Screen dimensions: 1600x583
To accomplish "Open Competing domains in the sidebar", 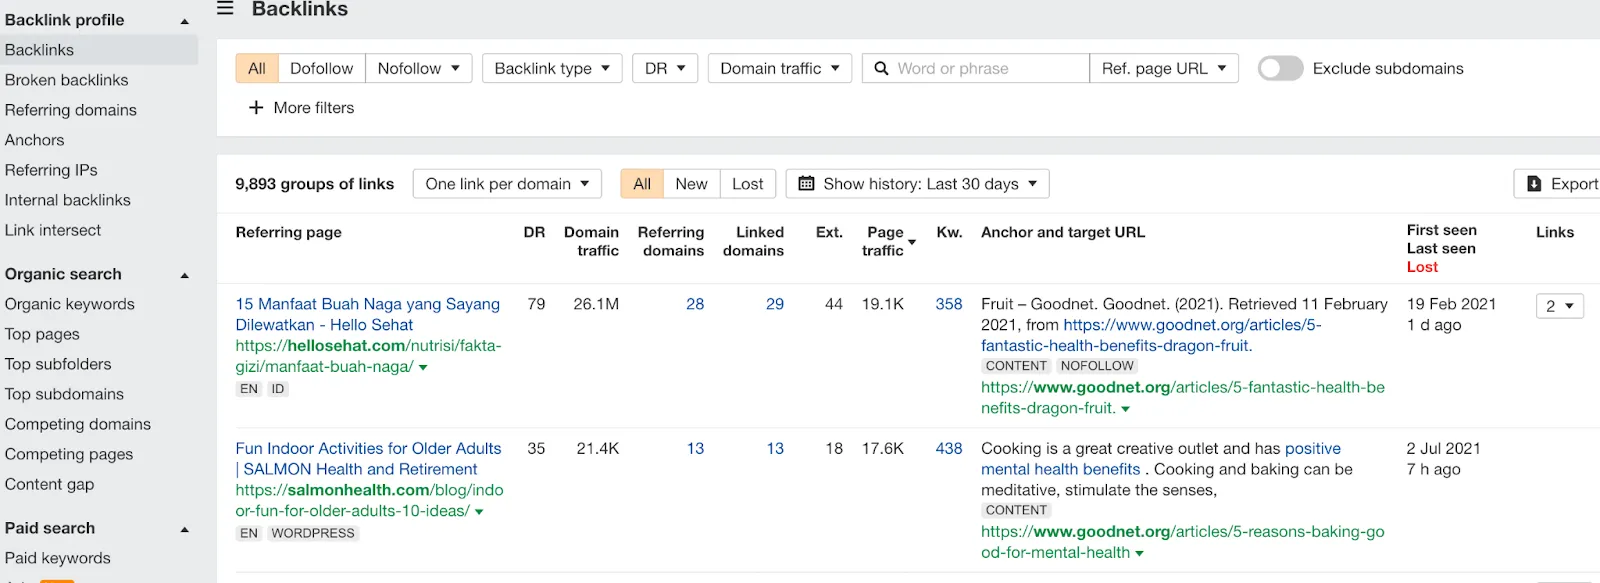I will (78, 424).
